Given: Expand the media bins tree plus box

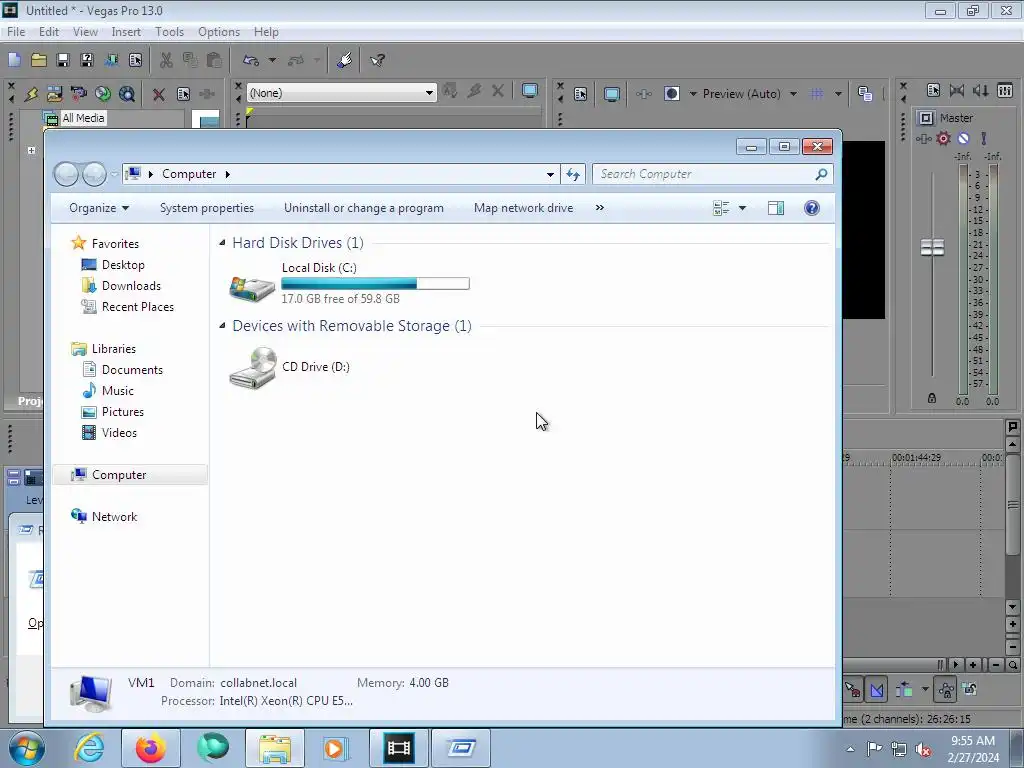Looking at the screenshot, I should pos(31,150).
